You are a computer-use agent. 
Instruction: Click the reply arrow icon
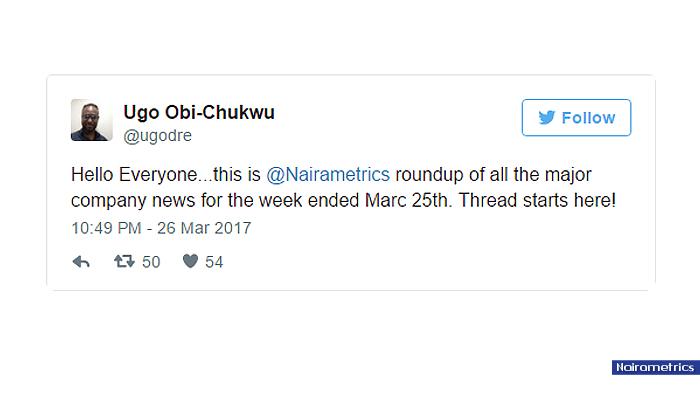[x=81, y=262]
